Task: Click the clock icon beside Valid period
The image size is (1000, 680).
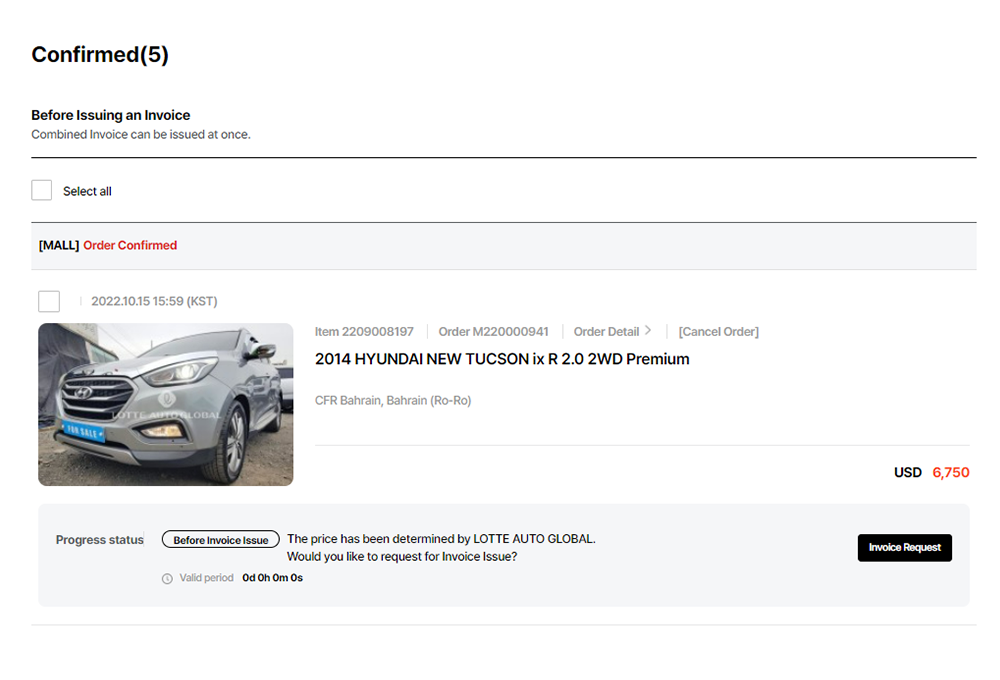Action: (x=167, y=579)
